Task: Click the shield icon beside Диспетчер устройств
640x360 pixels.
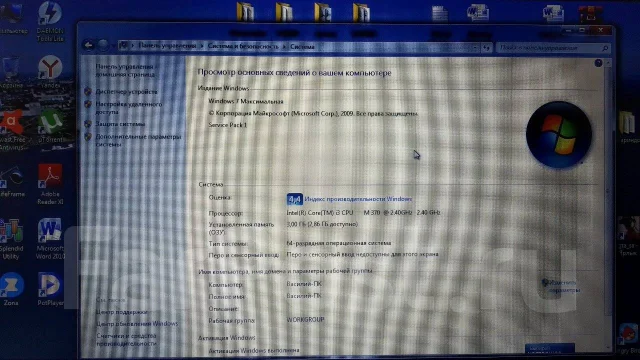Action: (88, 91)
